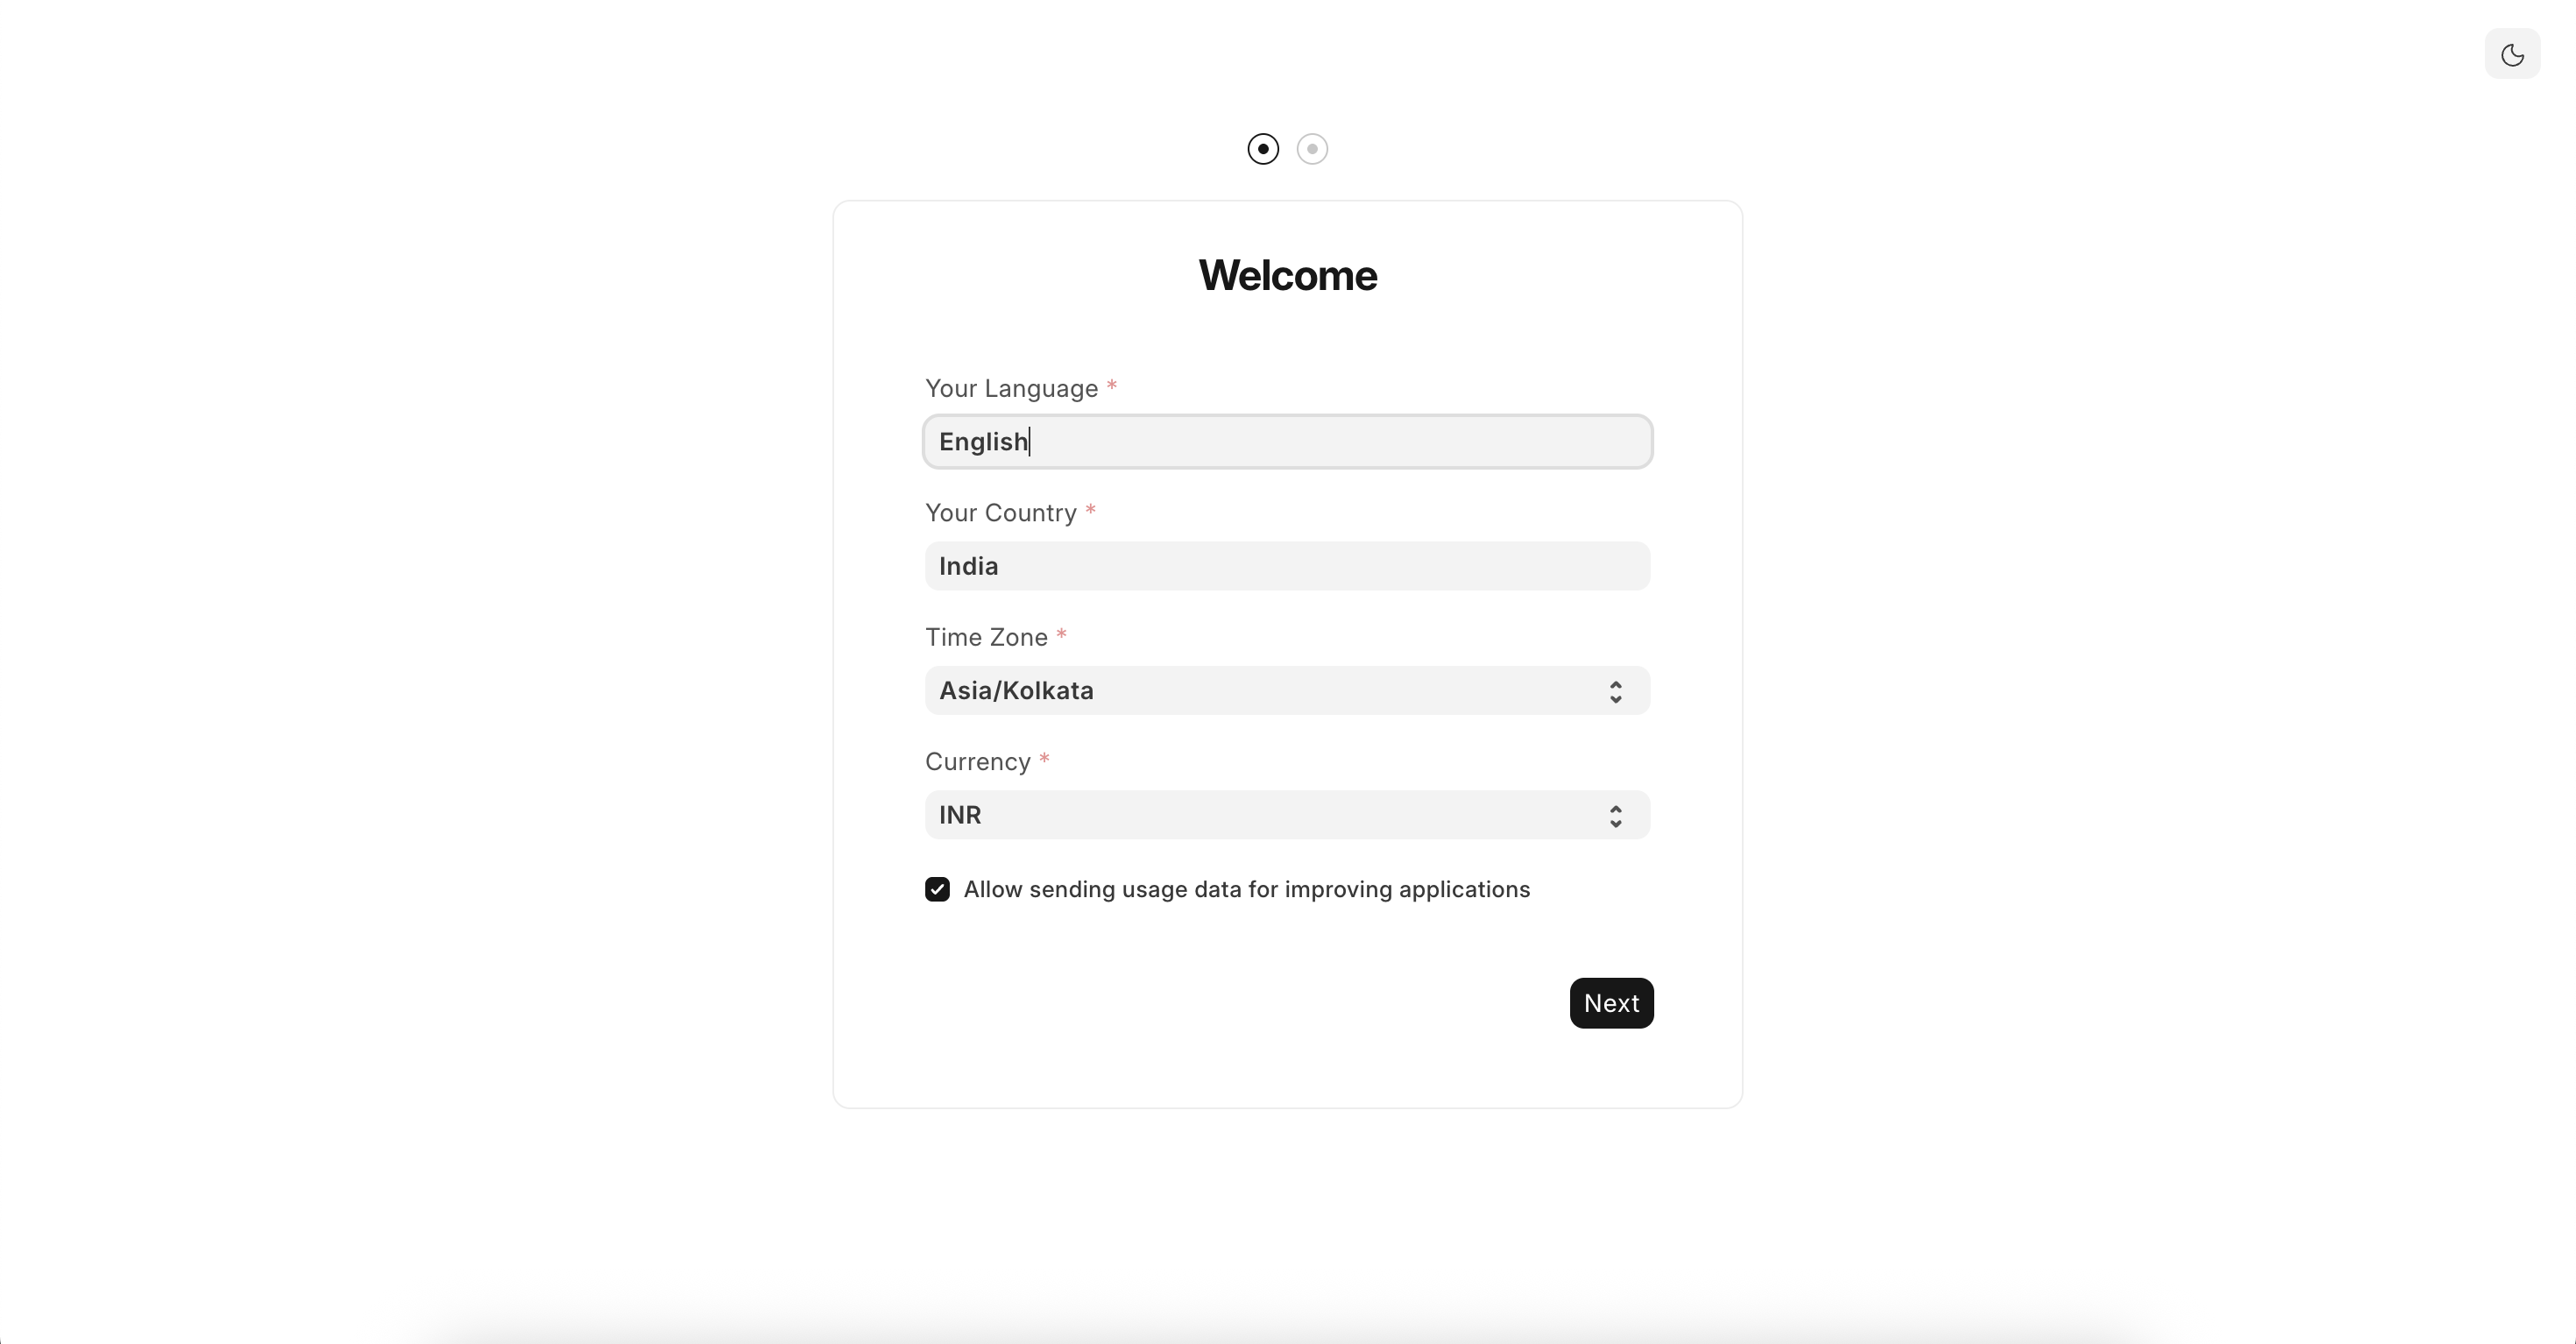
Task: Open the India country selector
Action: 1287,566
